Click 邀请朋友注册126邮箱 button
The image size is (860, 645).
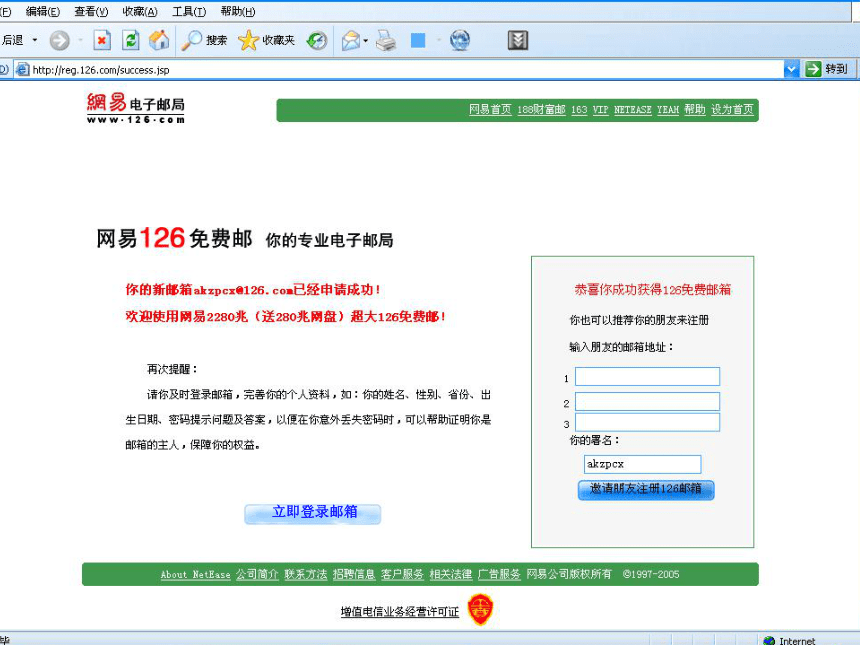pyautogui.click(x=646, y=489)
